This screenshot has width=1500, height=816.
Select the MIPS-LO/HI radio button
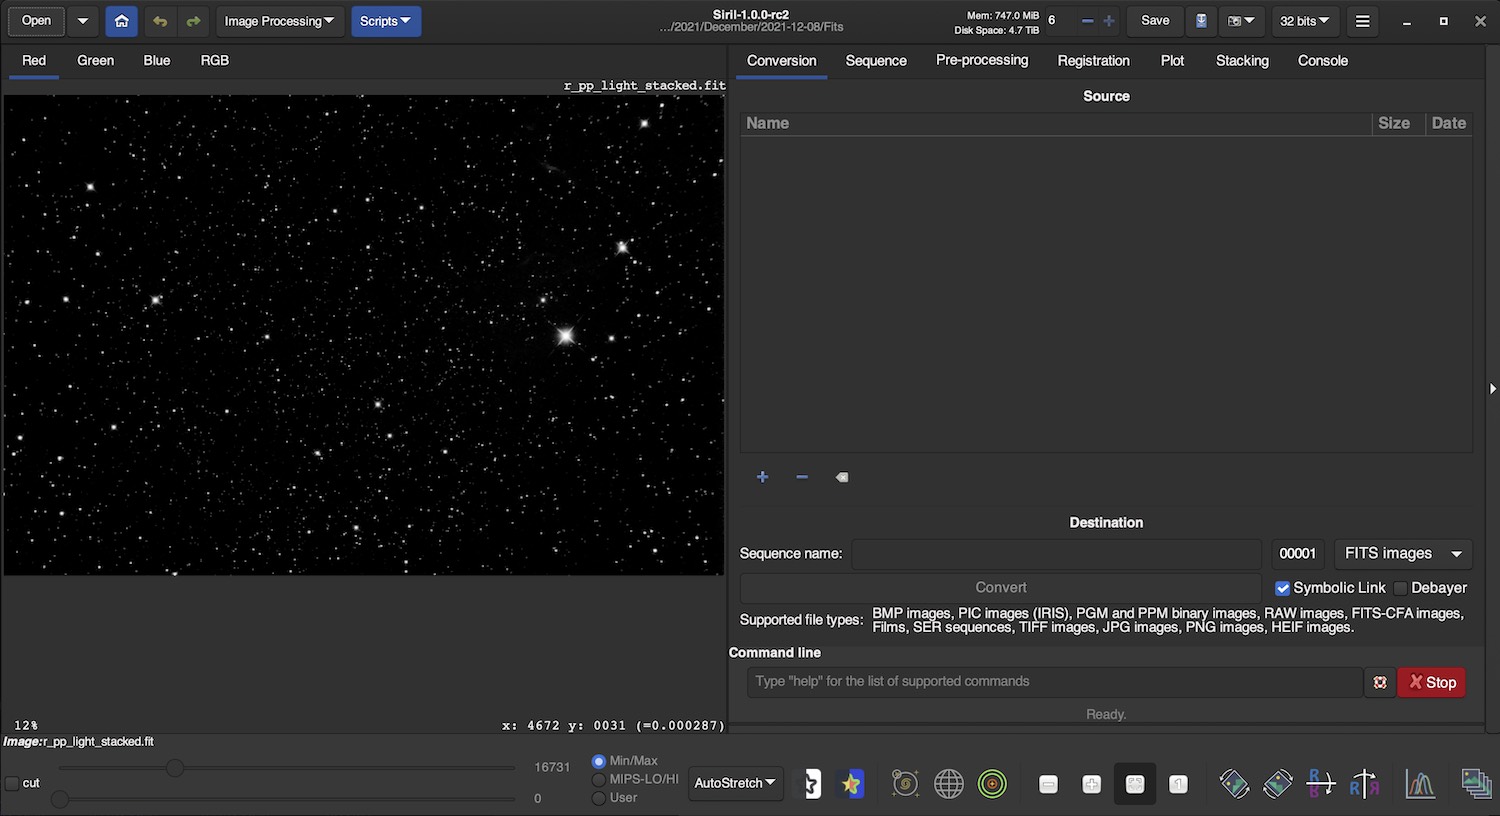click(599, 779)
